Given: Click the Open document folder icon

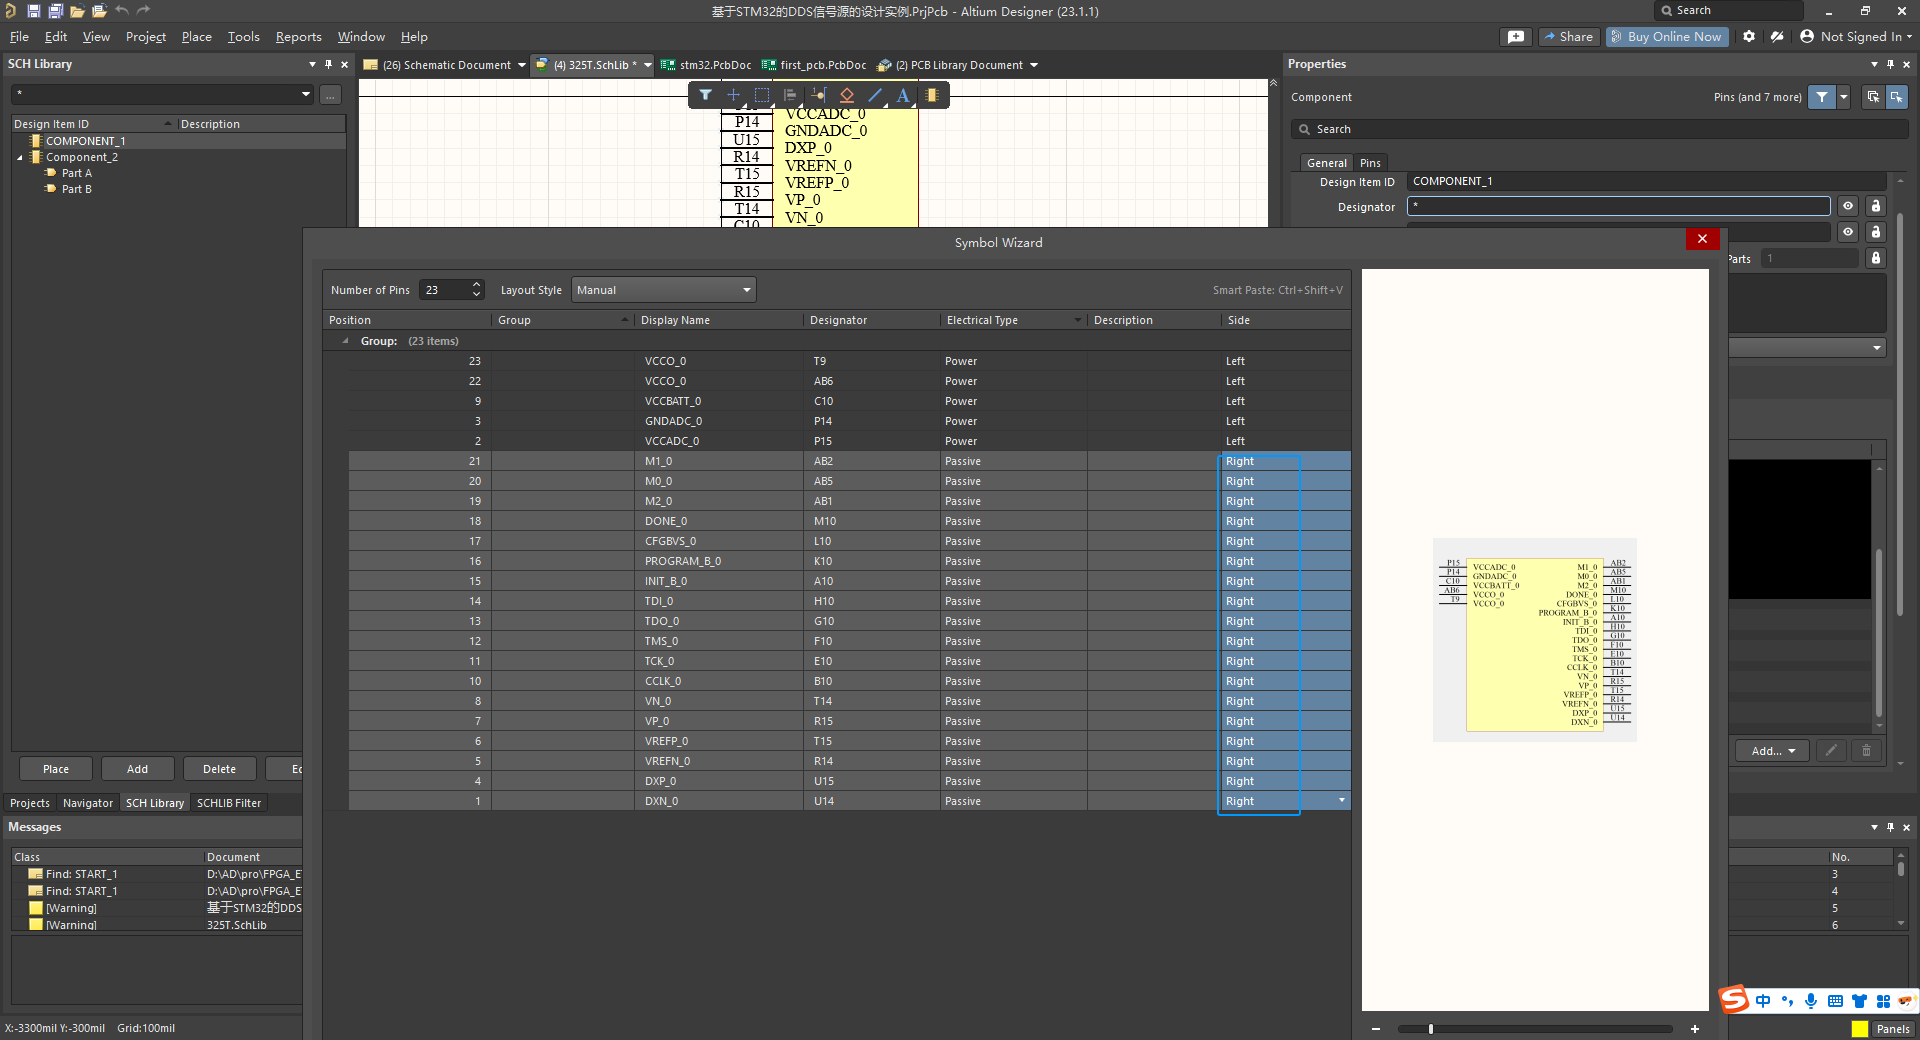Looking at the screenshot, I should tap(77, 11).
